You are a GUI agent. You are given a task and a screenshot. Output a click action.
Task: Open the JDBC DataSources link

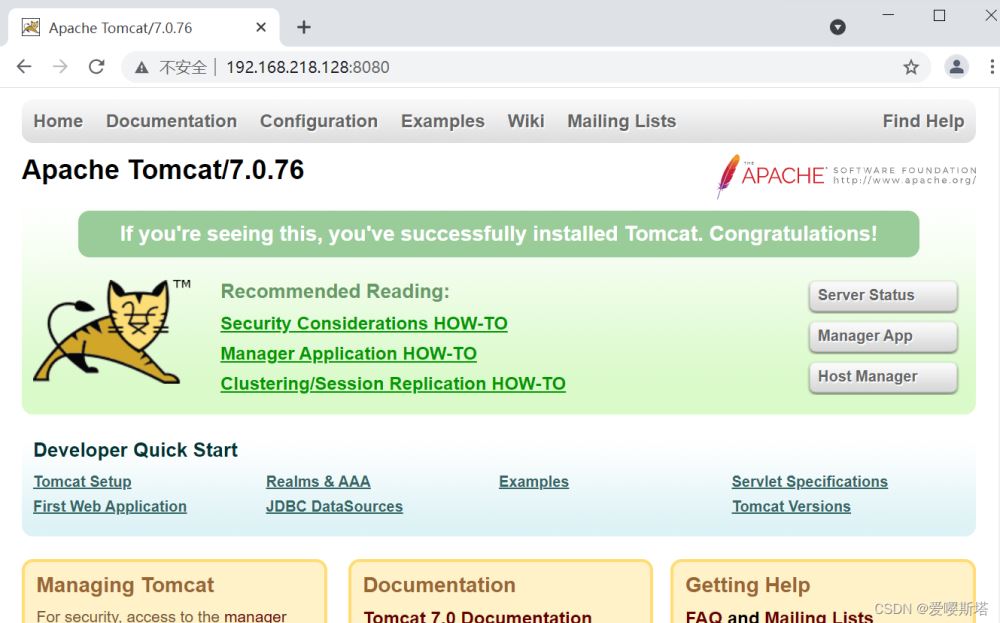334,507
